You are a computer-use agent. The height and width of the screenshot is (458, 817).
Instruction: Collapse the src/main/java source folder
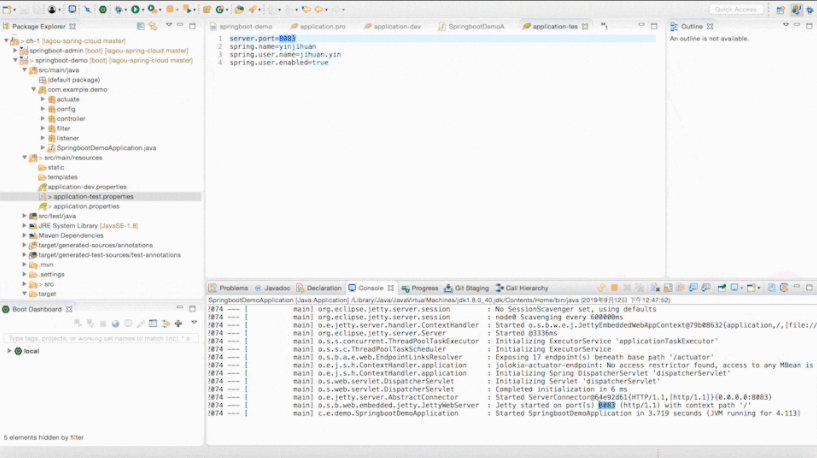pyautogui.click(x=24, y=70)
